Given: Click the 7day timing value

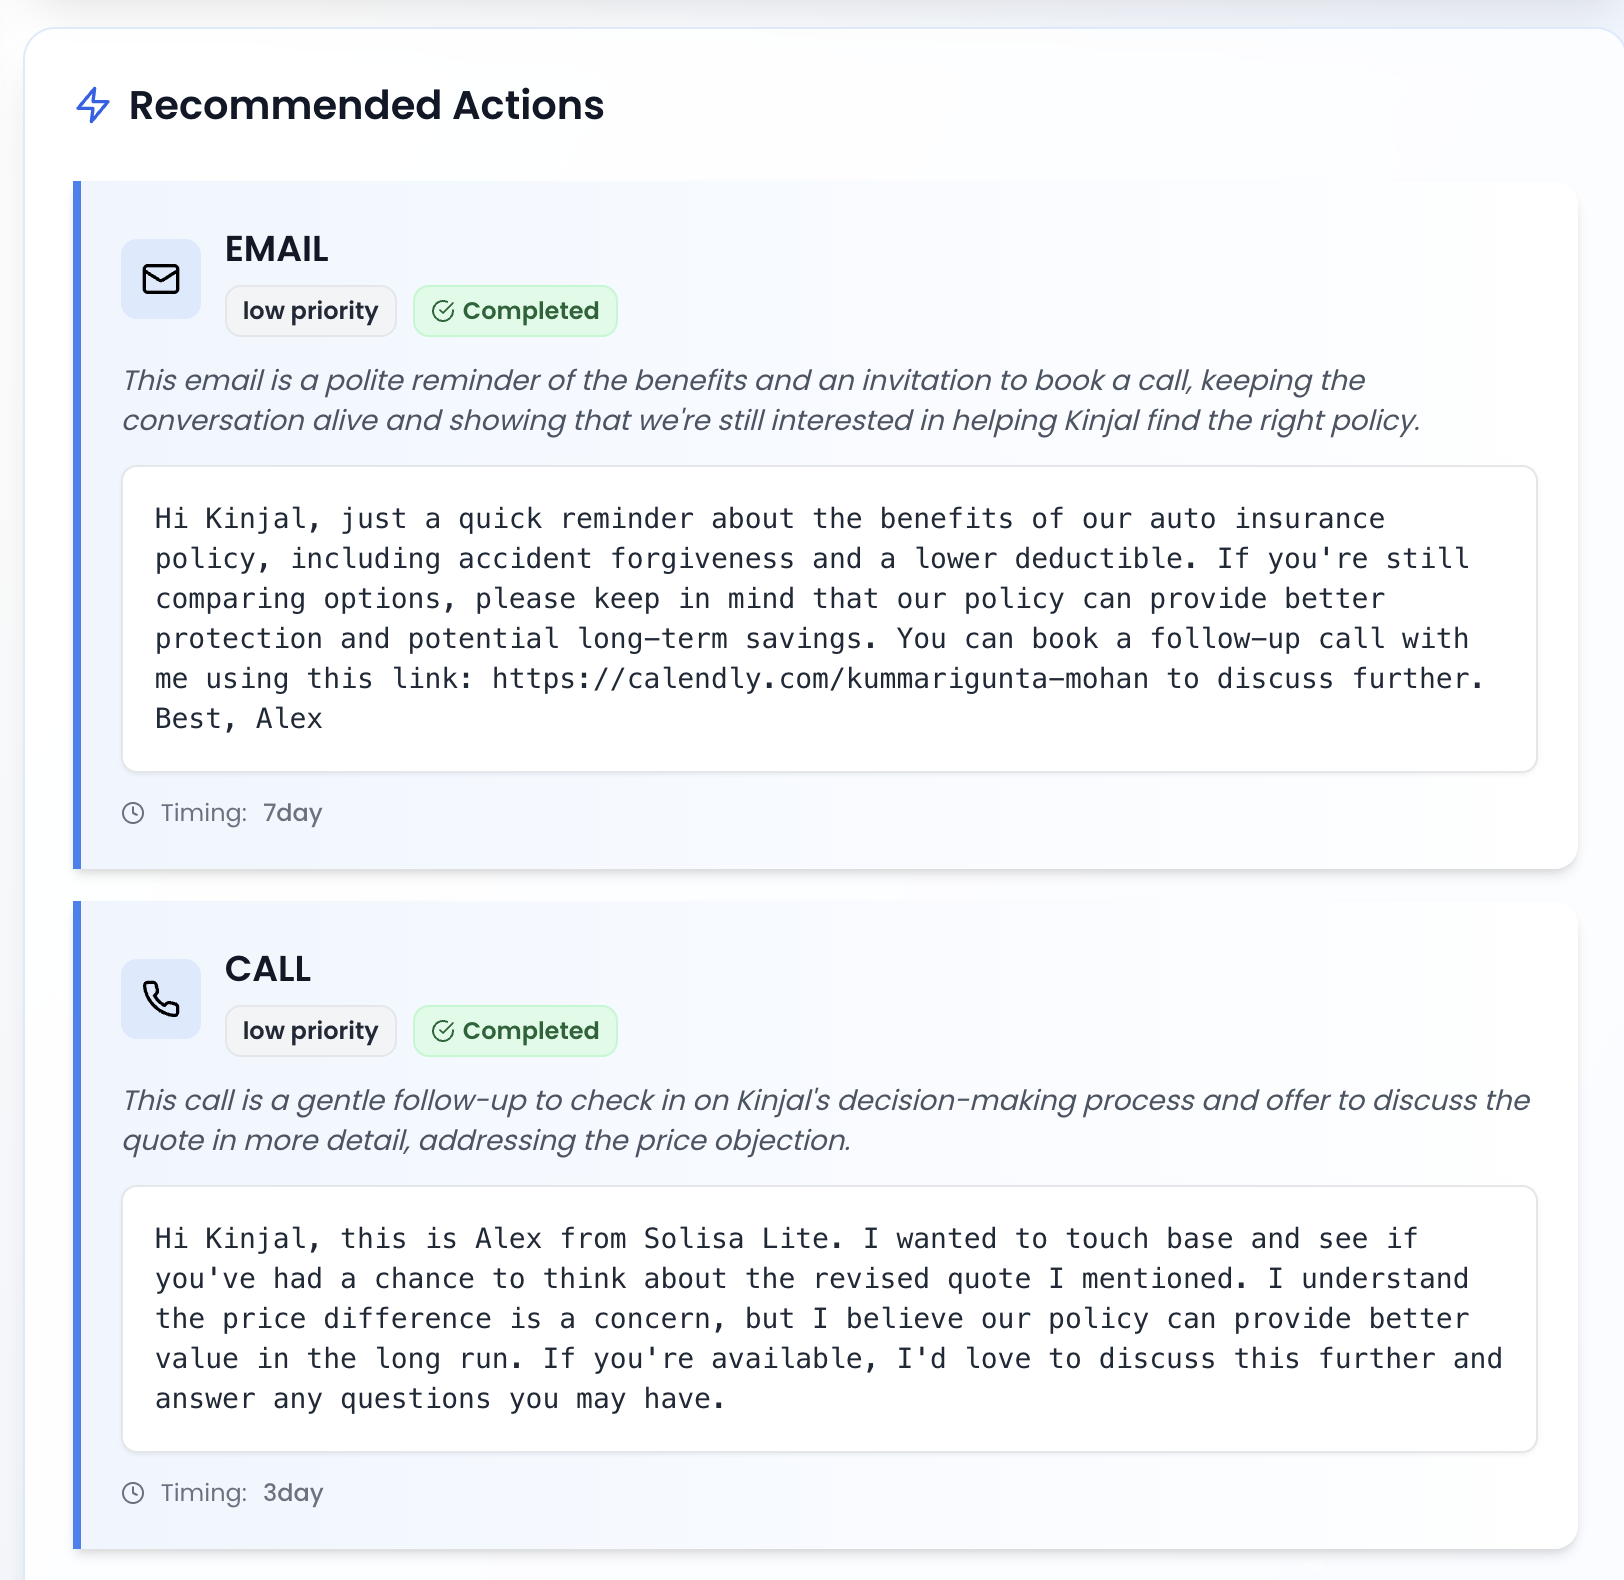Looking at the screenshot, I should tap(292, 813).
